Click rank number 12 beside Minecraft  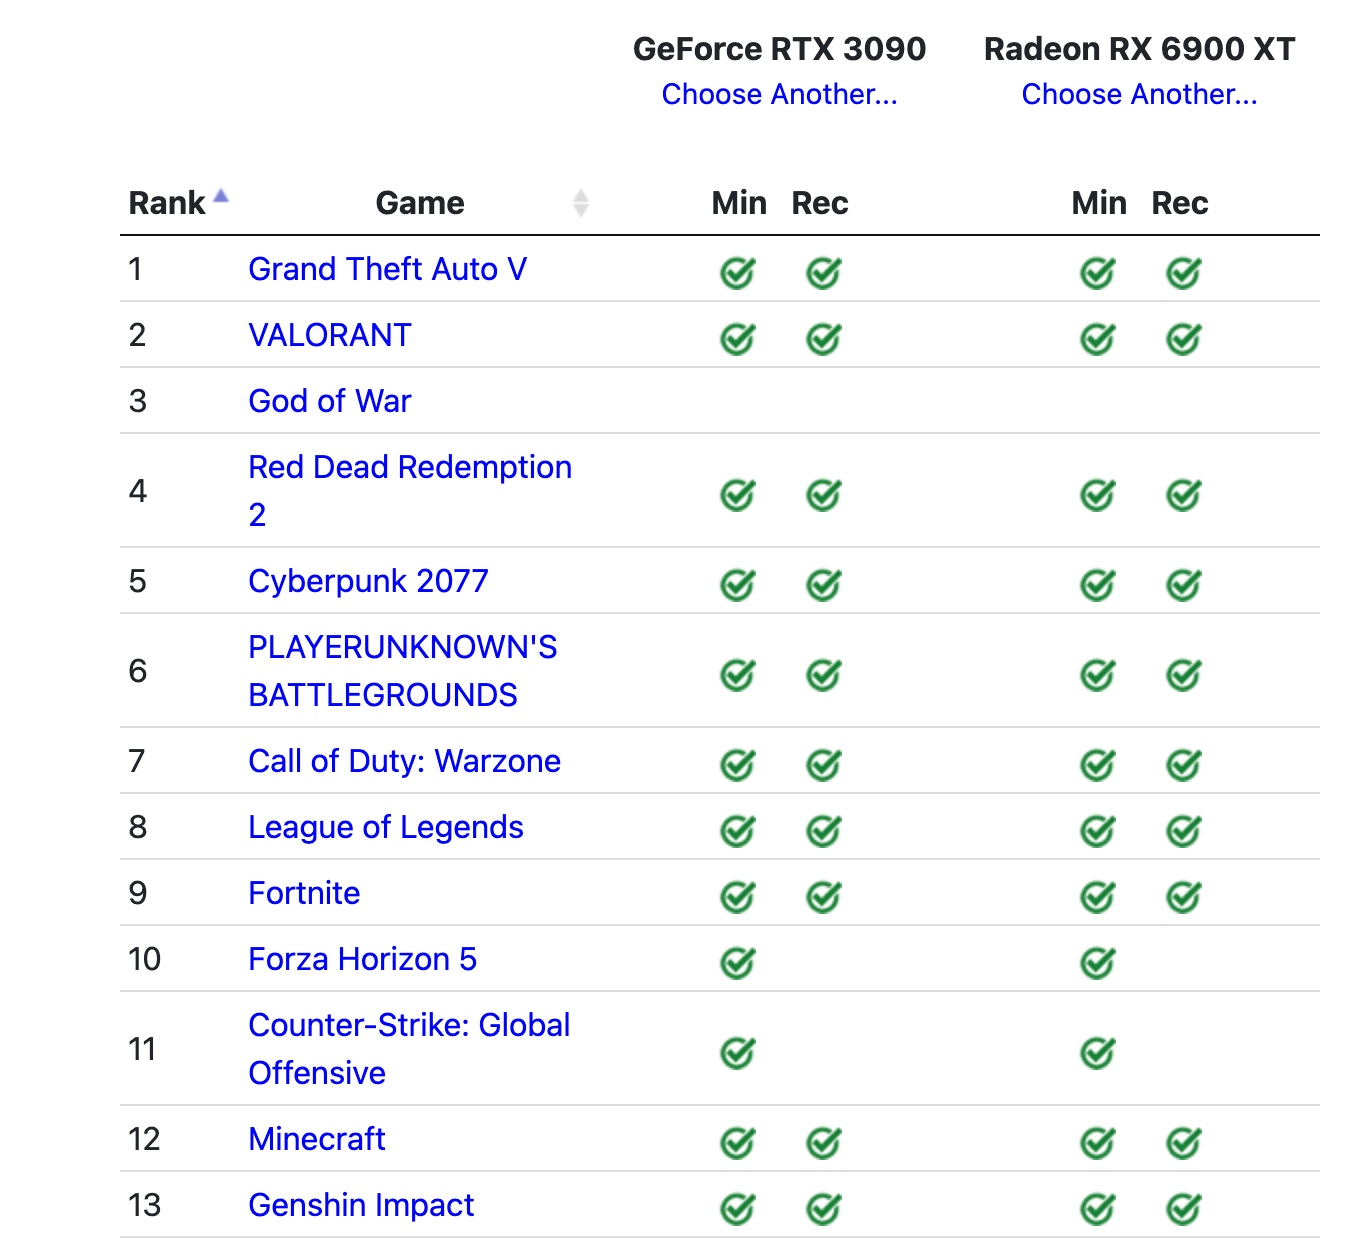(x=145, y=1139)
